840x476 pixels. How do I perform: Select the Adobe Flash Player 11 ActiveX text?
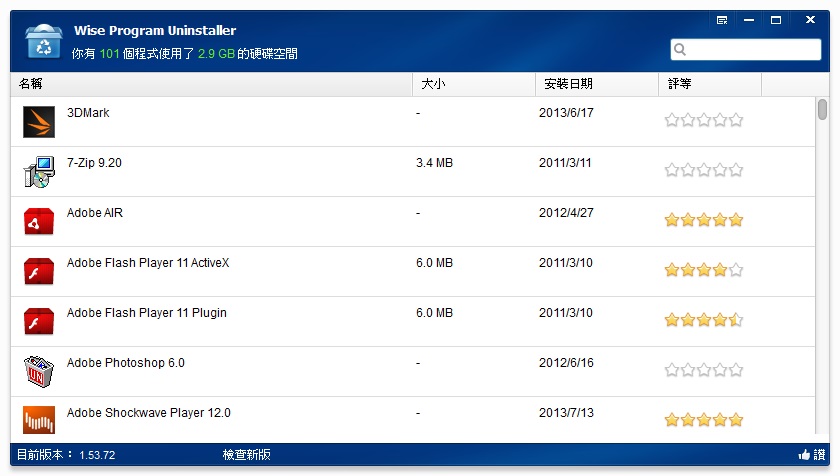pyautogui.click(x=148, y=262)
